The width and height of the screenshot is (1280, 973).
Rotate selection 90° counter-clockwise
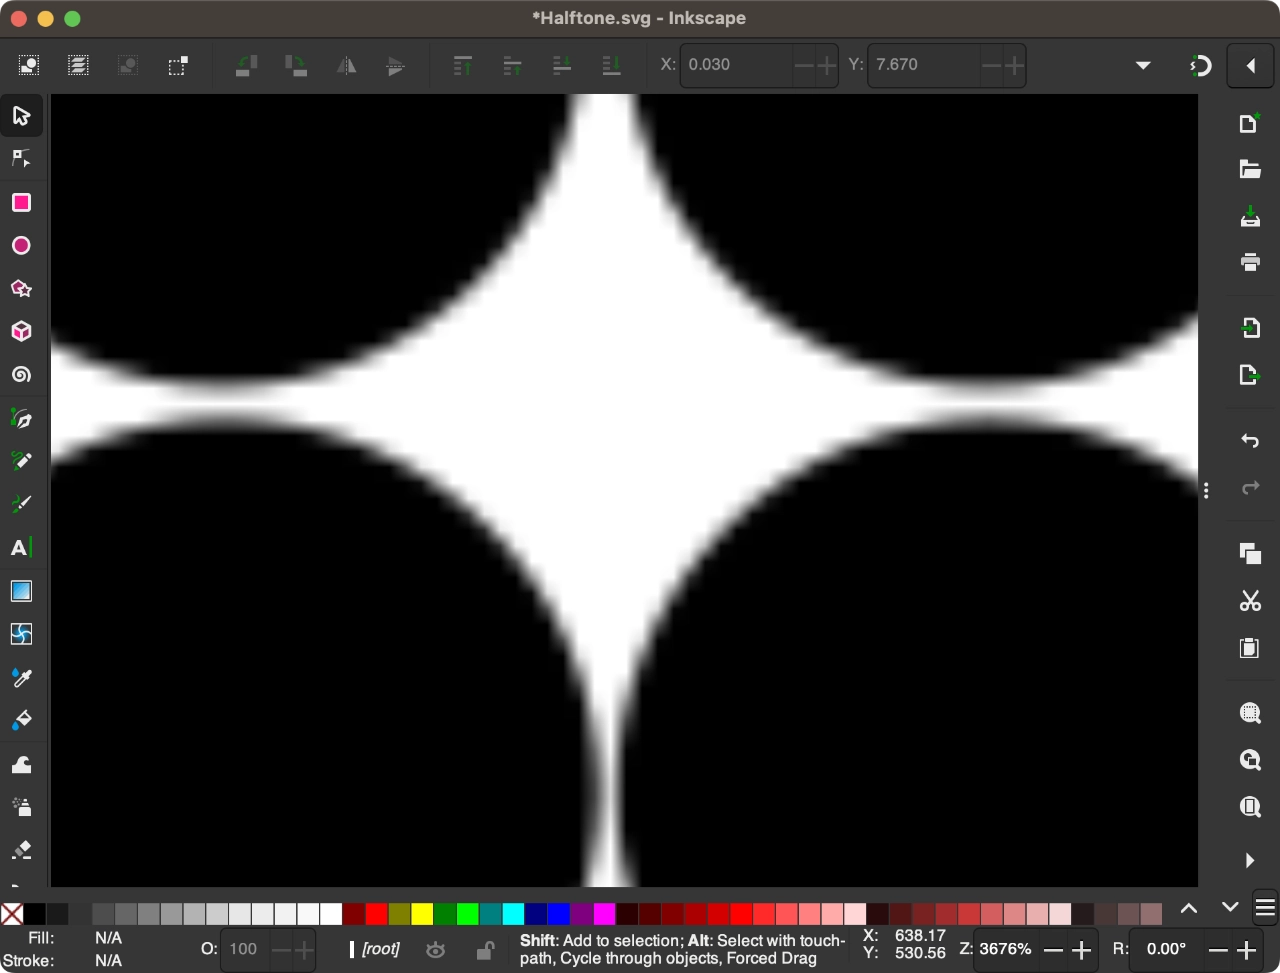[246, 66]
